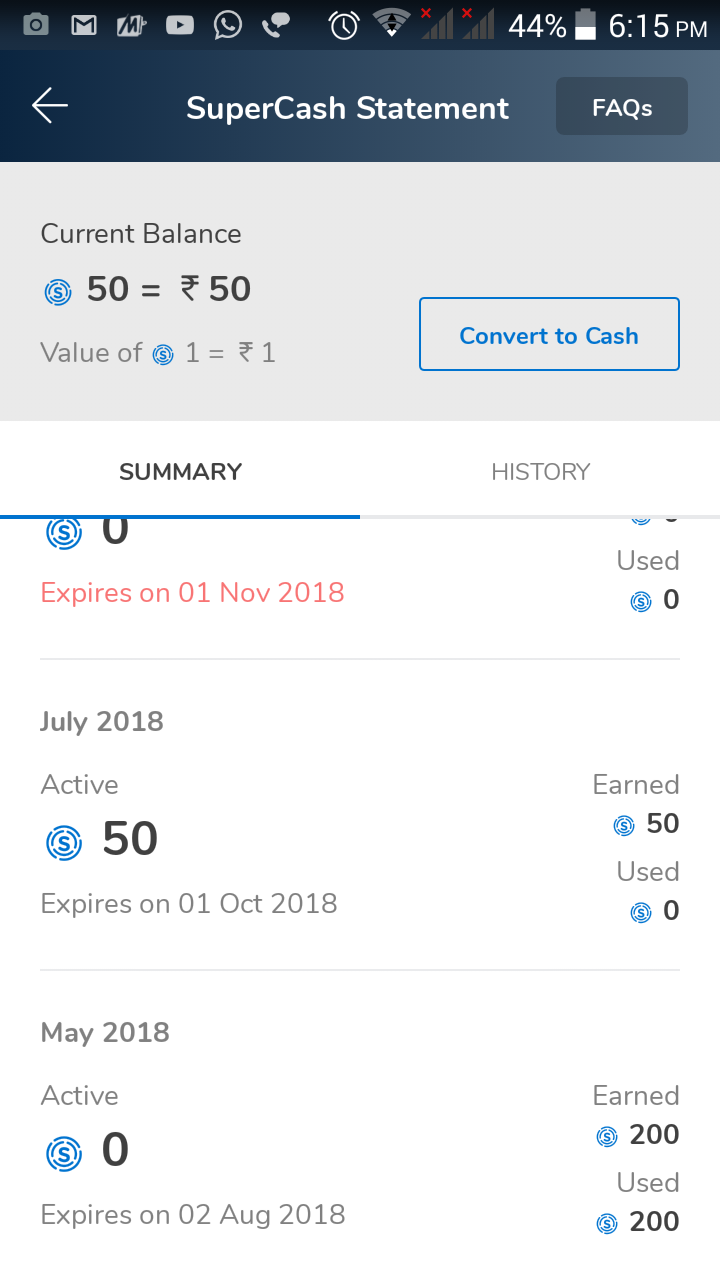Tap the back arrow icon

pos(49,106)
